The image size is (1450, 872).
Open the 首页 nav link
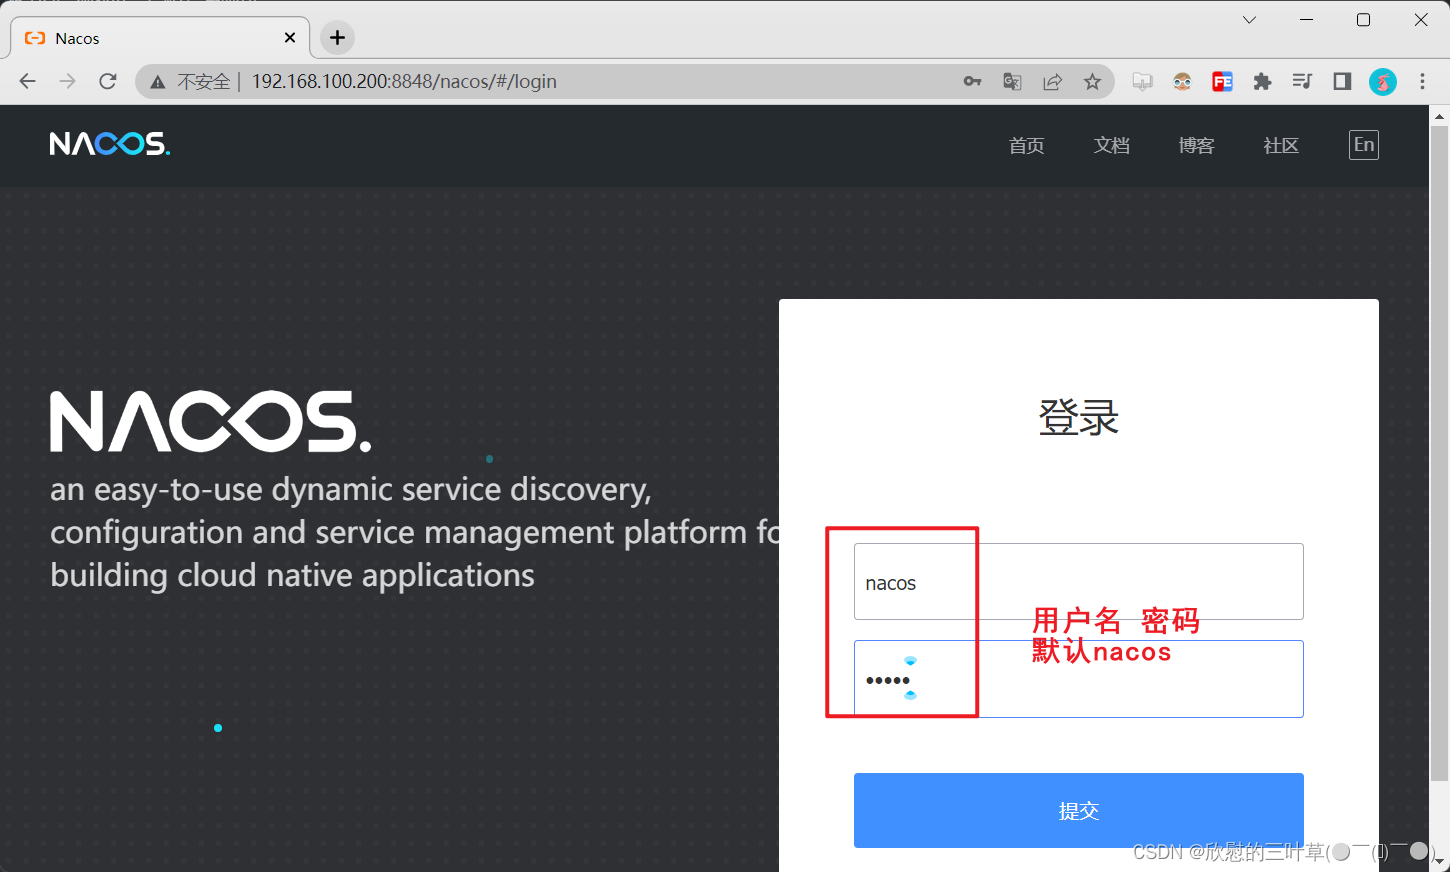[x=1026, y=146]
